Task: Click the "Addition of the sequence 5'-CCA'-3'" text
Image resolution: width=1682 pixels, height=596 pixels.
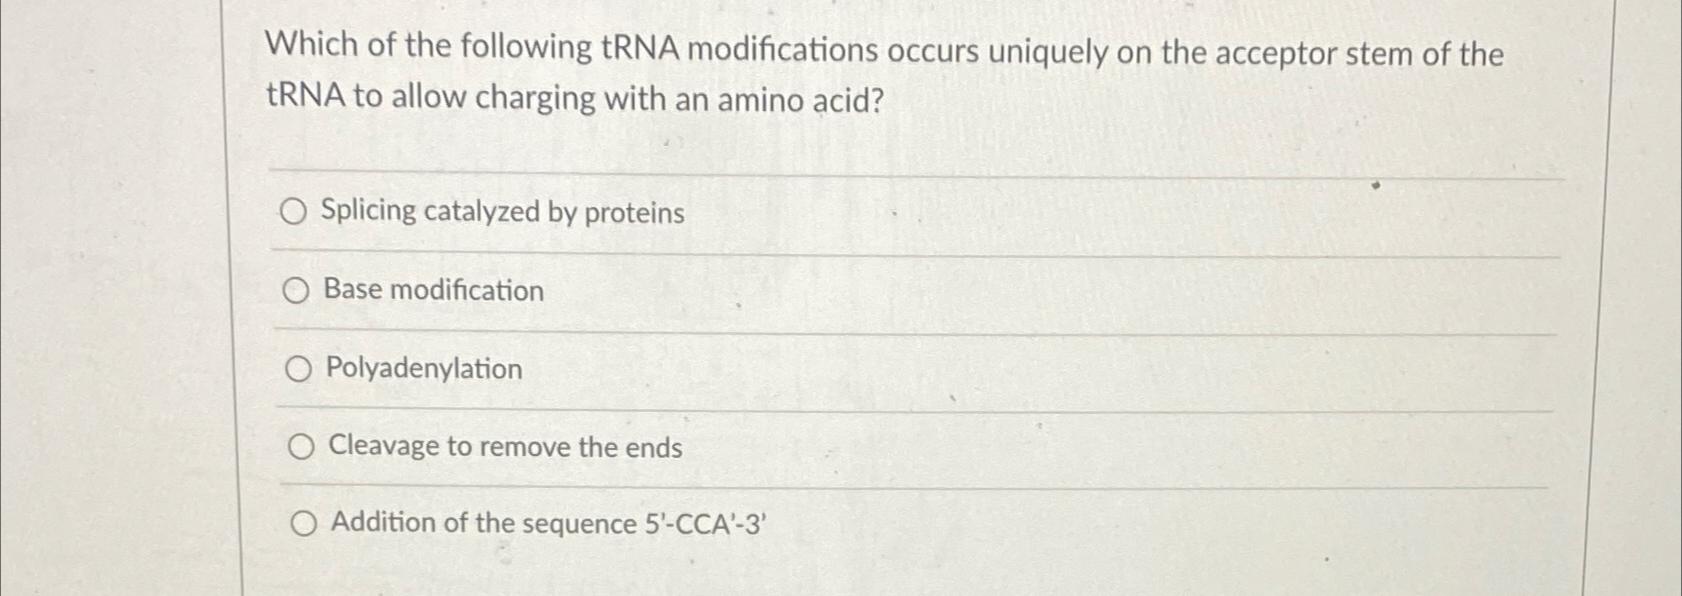Action: click(x=546, y=524)
